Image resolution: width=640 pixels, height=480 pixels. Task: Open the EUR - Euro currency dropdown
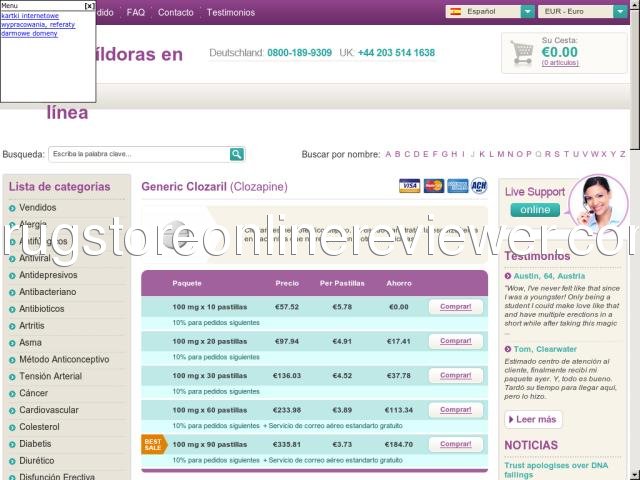pyautogui.click(x=582, y=11)
